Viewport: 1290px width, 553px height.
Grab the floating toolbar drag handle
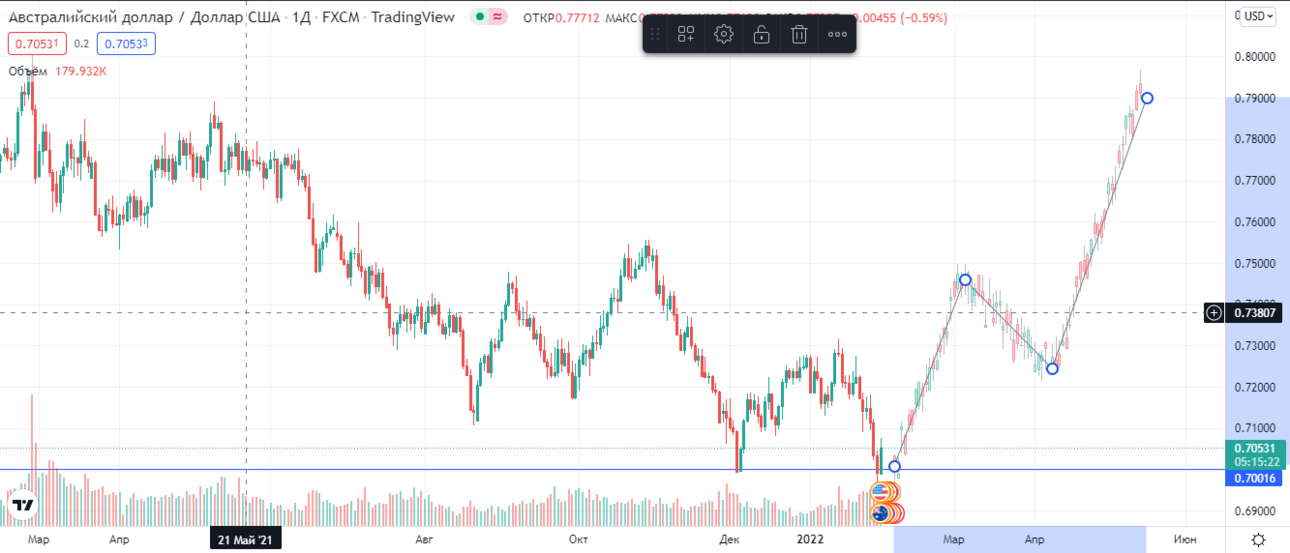pyautogui.click(x=655, y=34)
